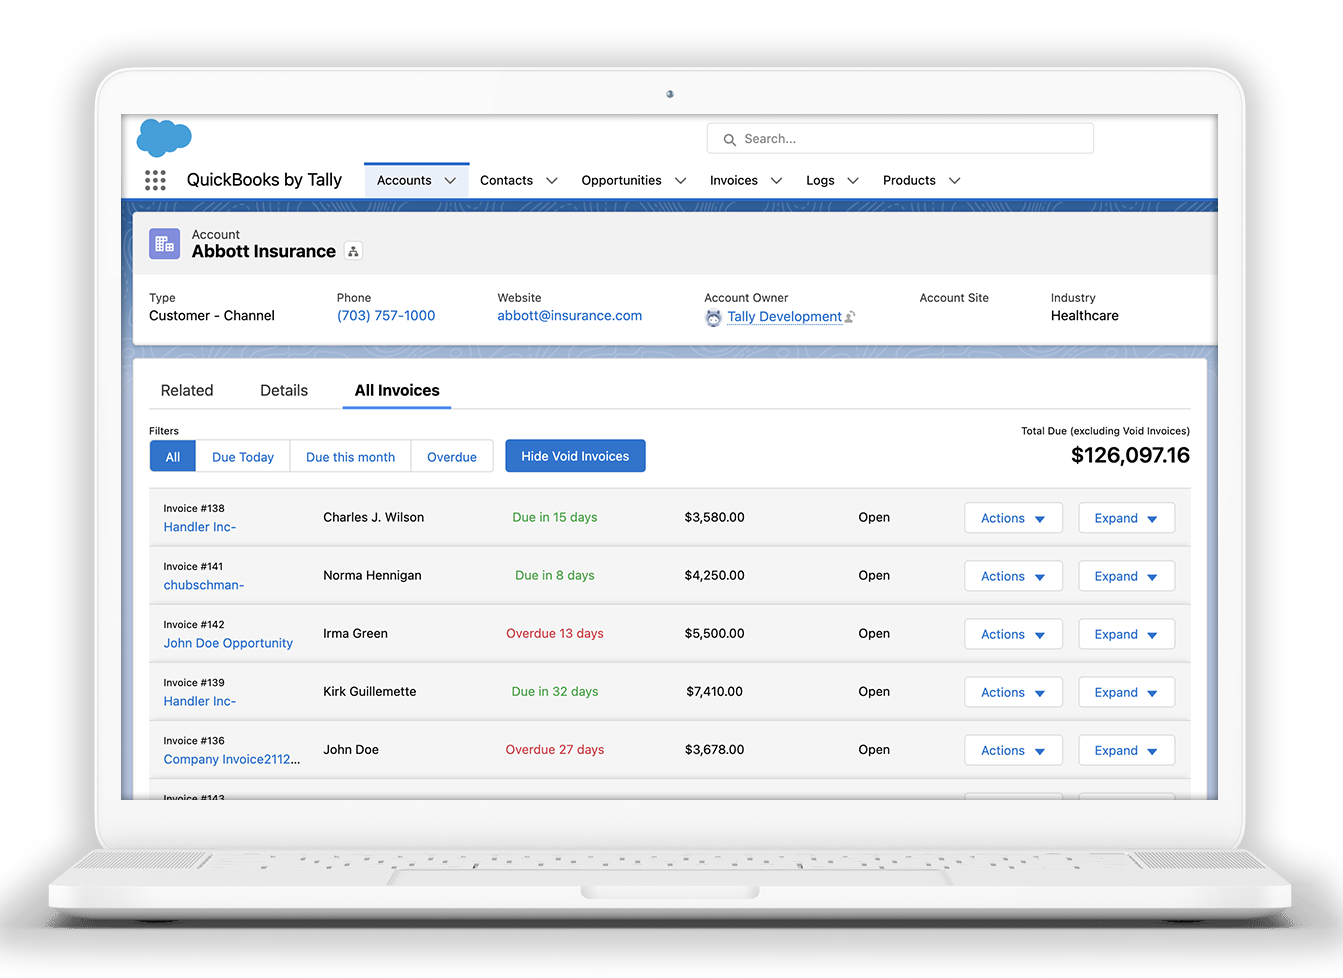Click the magnifier icon in the search bar
Screen dimensions: 1343x978
point(730,139)
